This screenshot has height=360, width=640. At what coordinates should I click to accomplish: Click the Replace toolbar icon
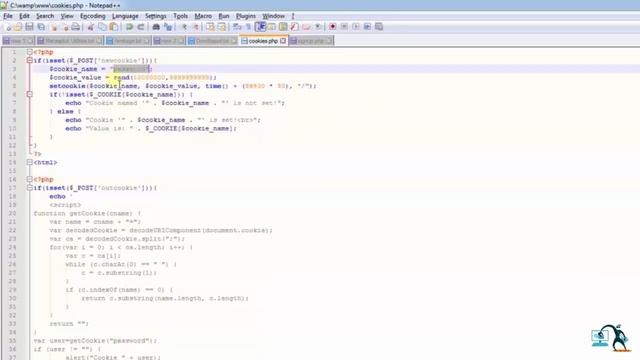(x=168, y=27)
